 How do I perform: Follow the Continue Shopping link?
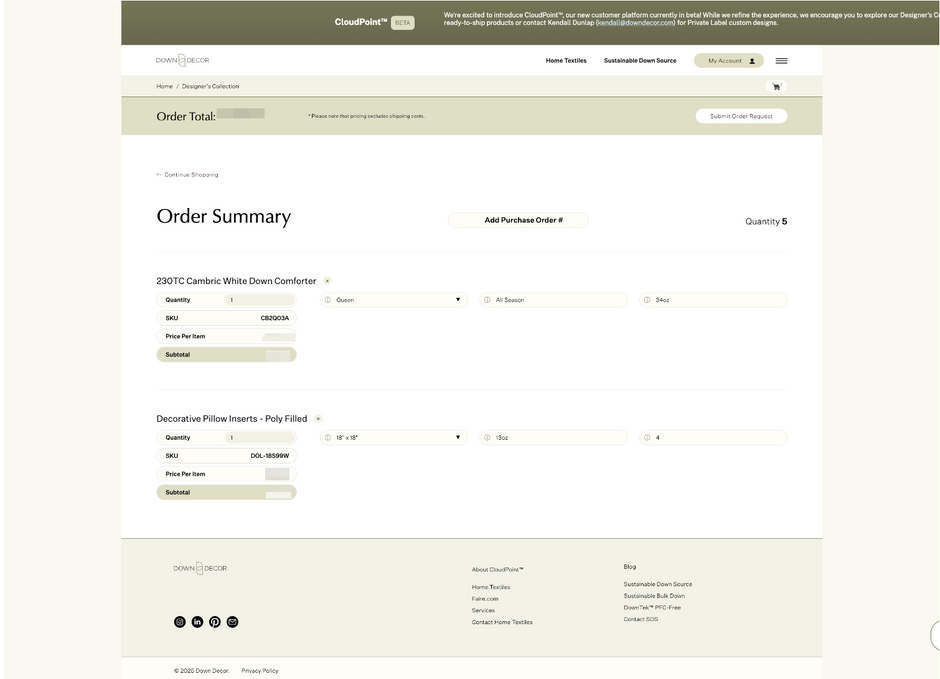tap(190, 175)
